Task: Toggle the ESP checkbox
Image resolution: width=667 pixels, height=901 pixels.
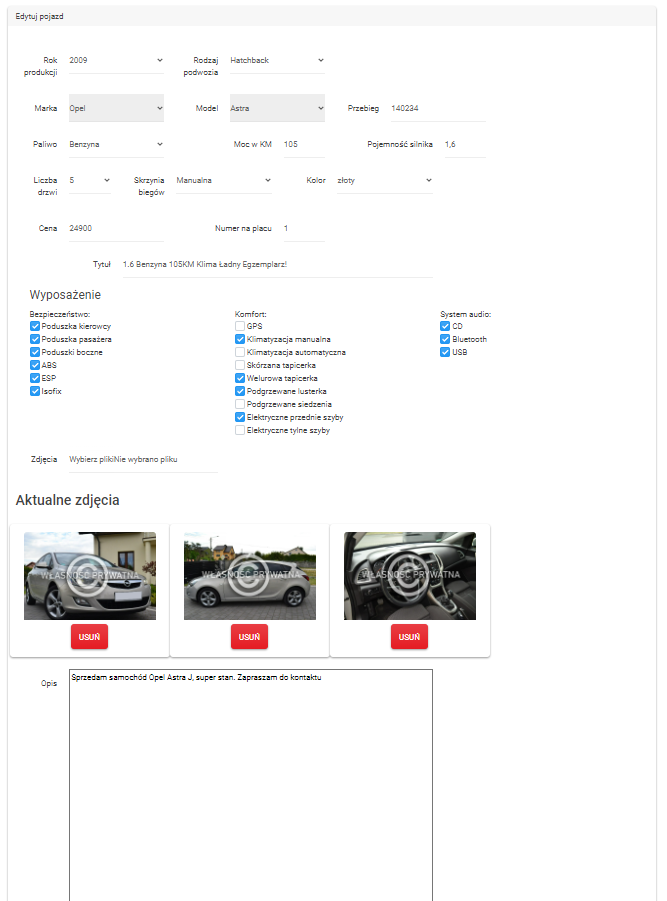Action: 35,378
